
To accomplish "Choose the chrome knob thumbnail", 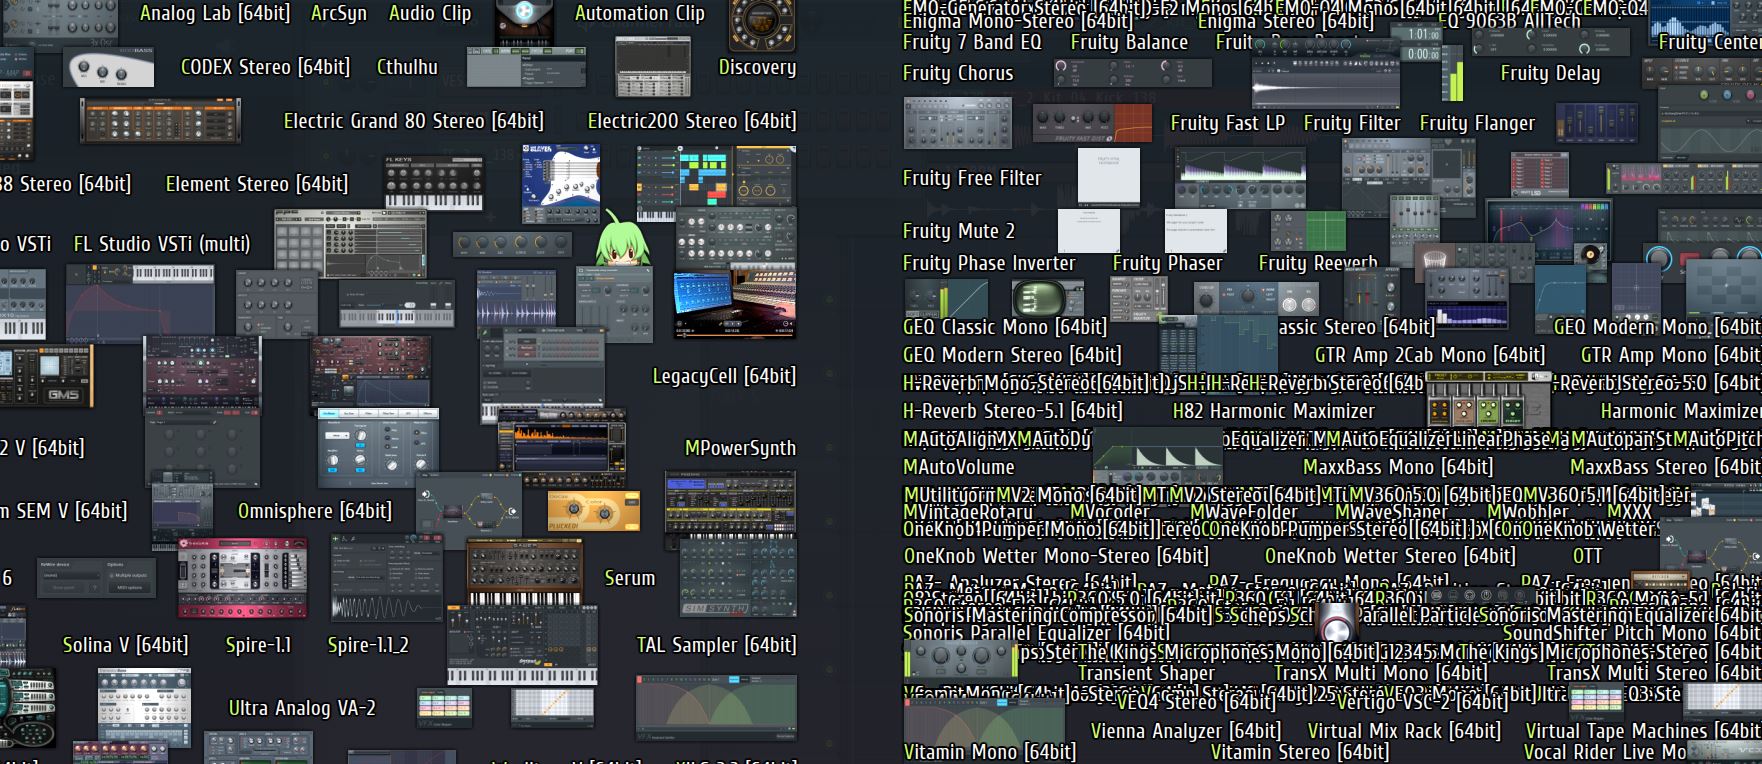I will [1336, 622].
